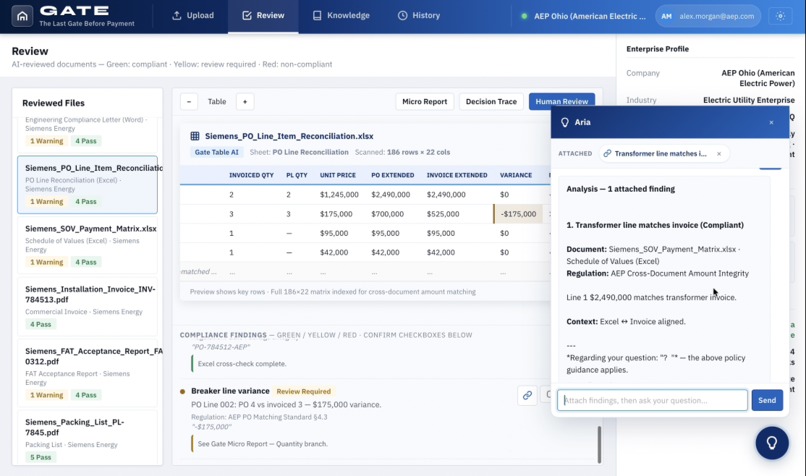
Task: Click the Gate Table AI badge
Action: (x=216, y=152)
